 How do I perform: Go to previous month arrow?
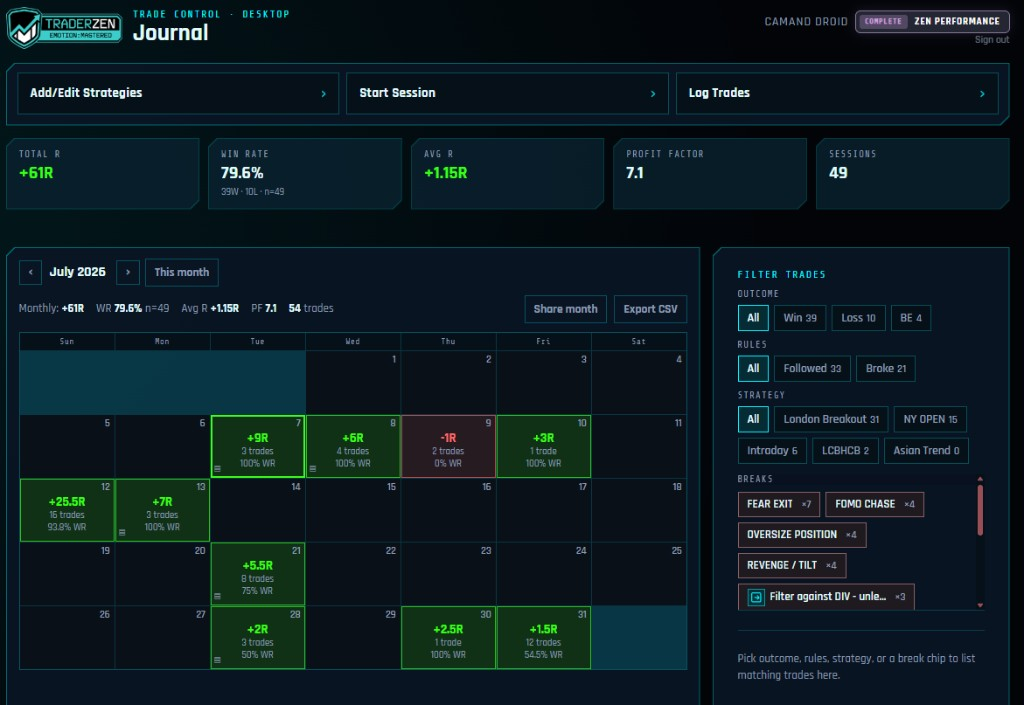30,272
